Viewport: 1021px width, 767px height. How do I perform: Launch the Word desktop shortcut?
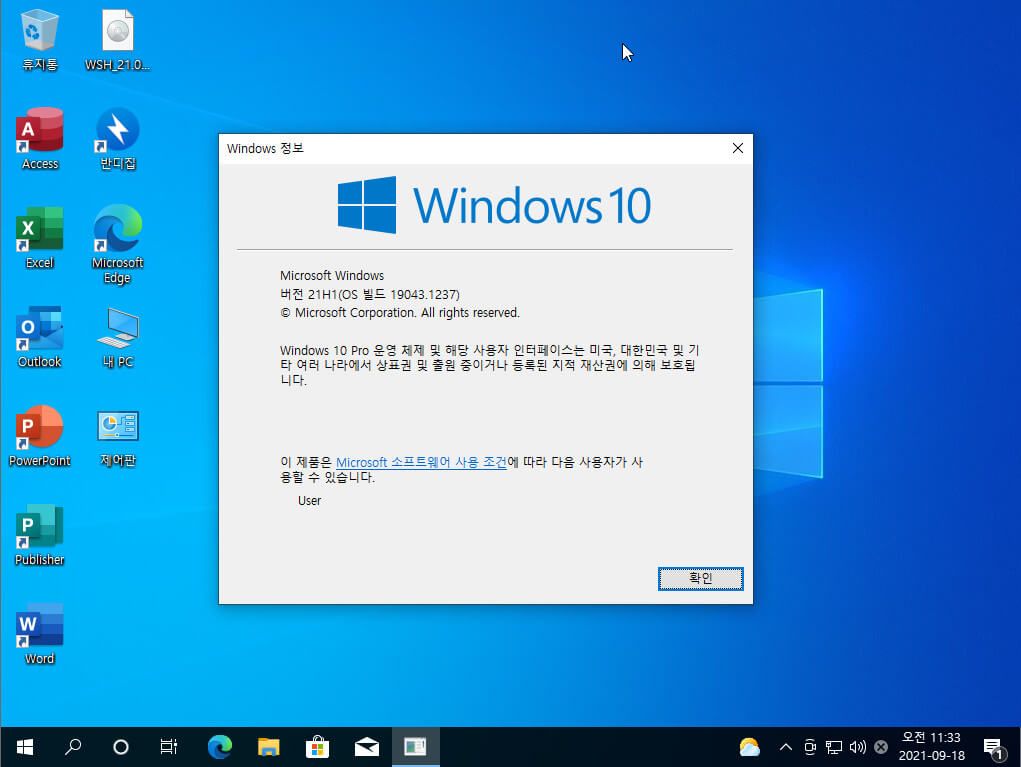click(40, 634)
